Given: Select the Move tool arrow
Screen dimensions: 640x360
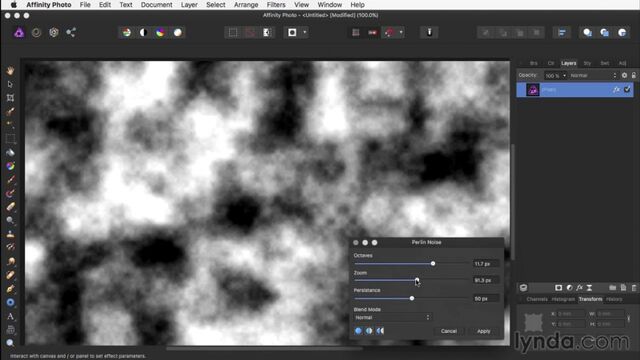Looking at the screenshot, I should (x=10, y=84).
